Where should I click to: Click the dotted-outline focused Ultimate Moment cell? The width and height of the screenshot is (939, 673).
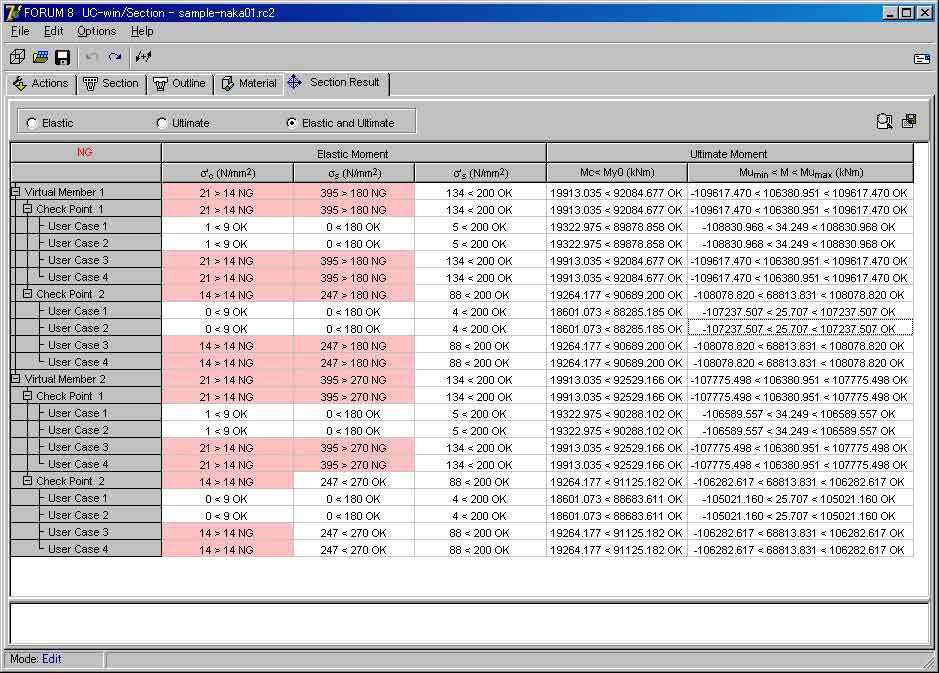[800, 328]
